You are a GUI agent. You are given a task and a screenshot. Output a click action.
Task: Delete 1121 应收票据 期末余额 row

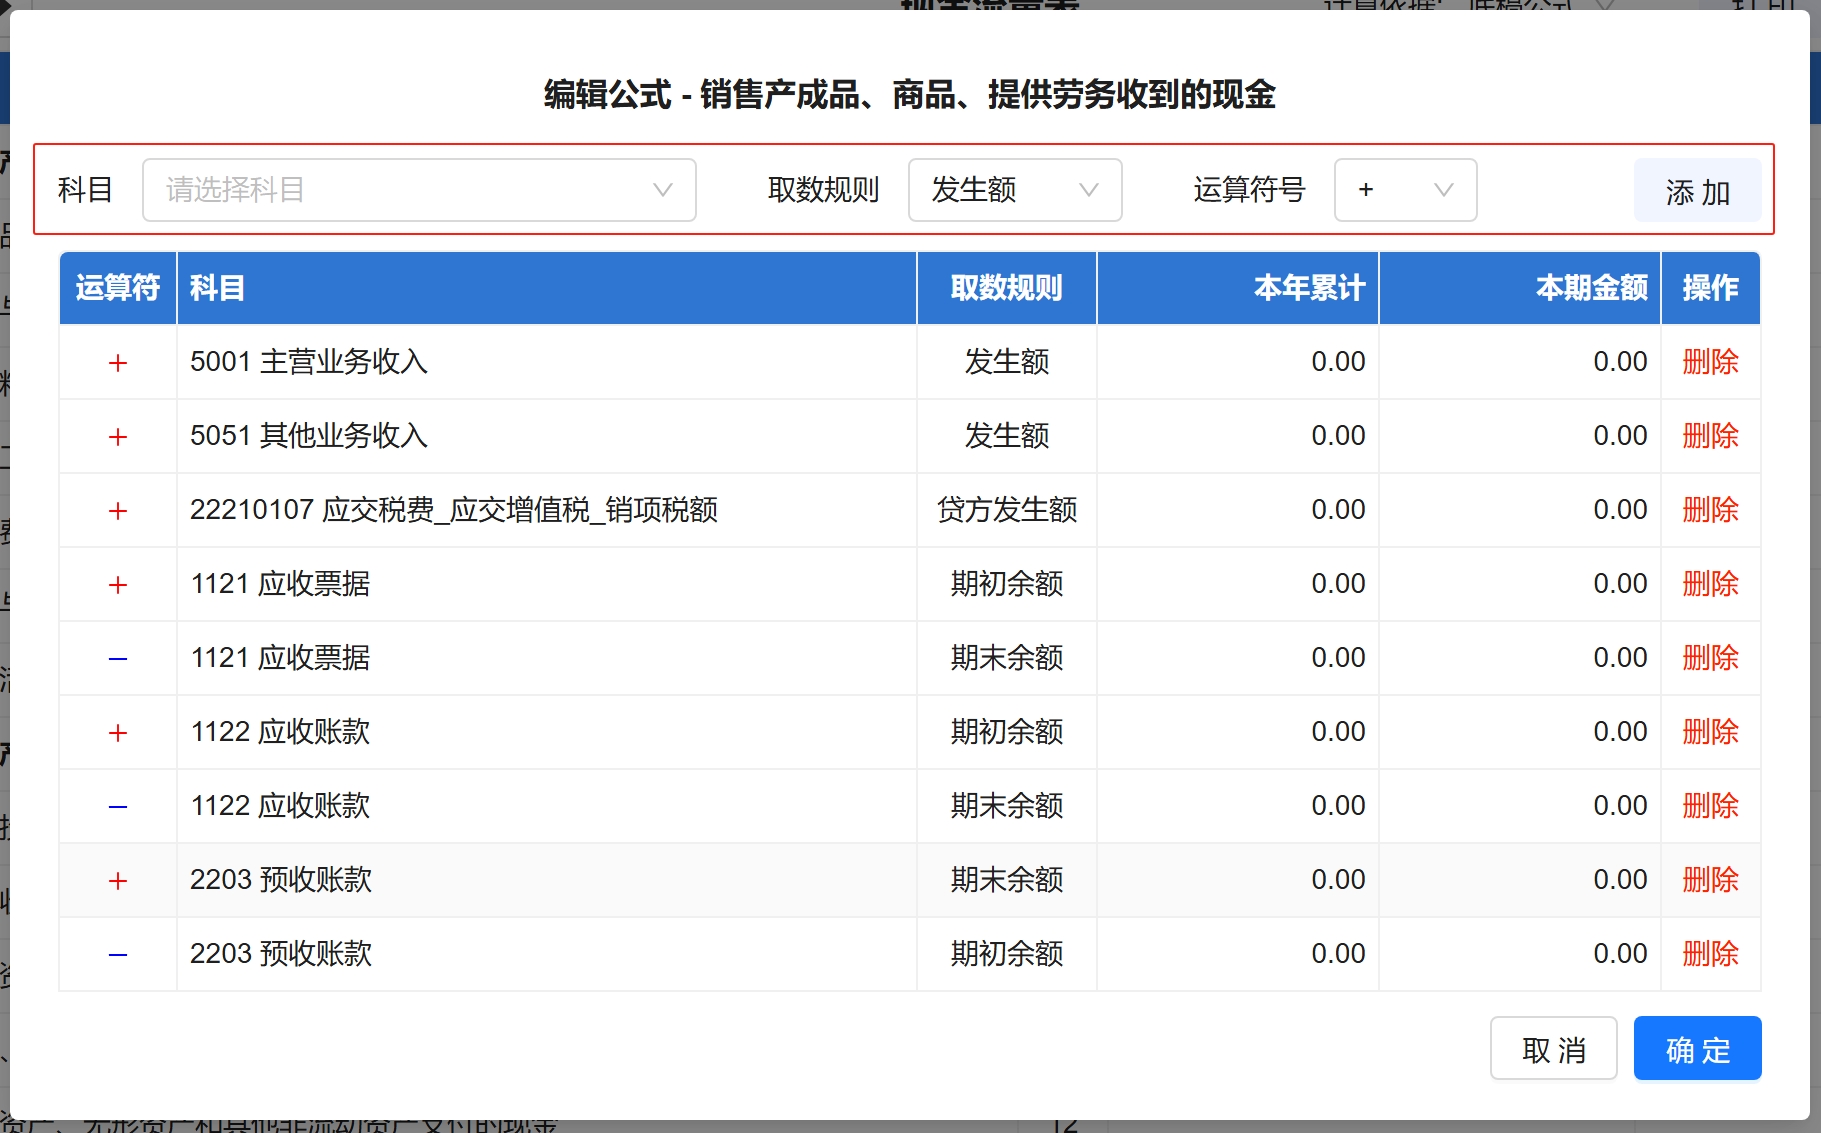pyautogui.click(x=1709, y=658)
